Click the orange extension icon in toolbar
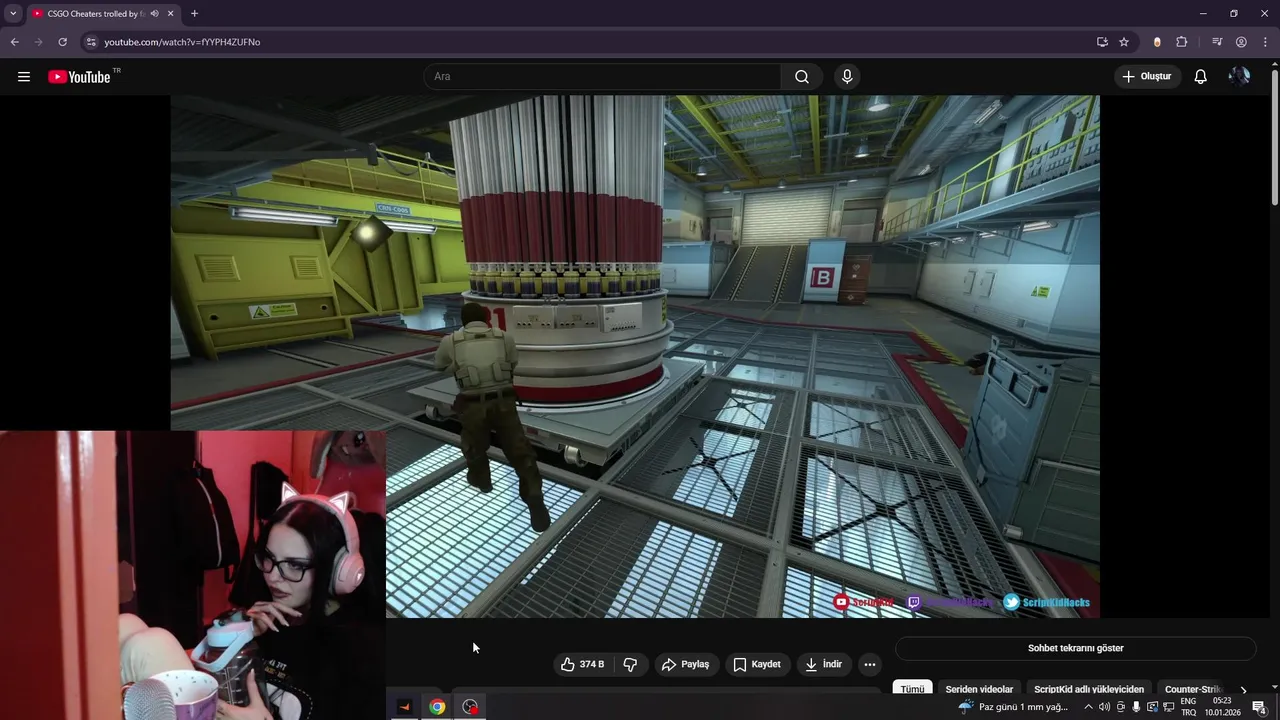The image size is (1280, 720). pyautogui.click(x=1157, y=42)
